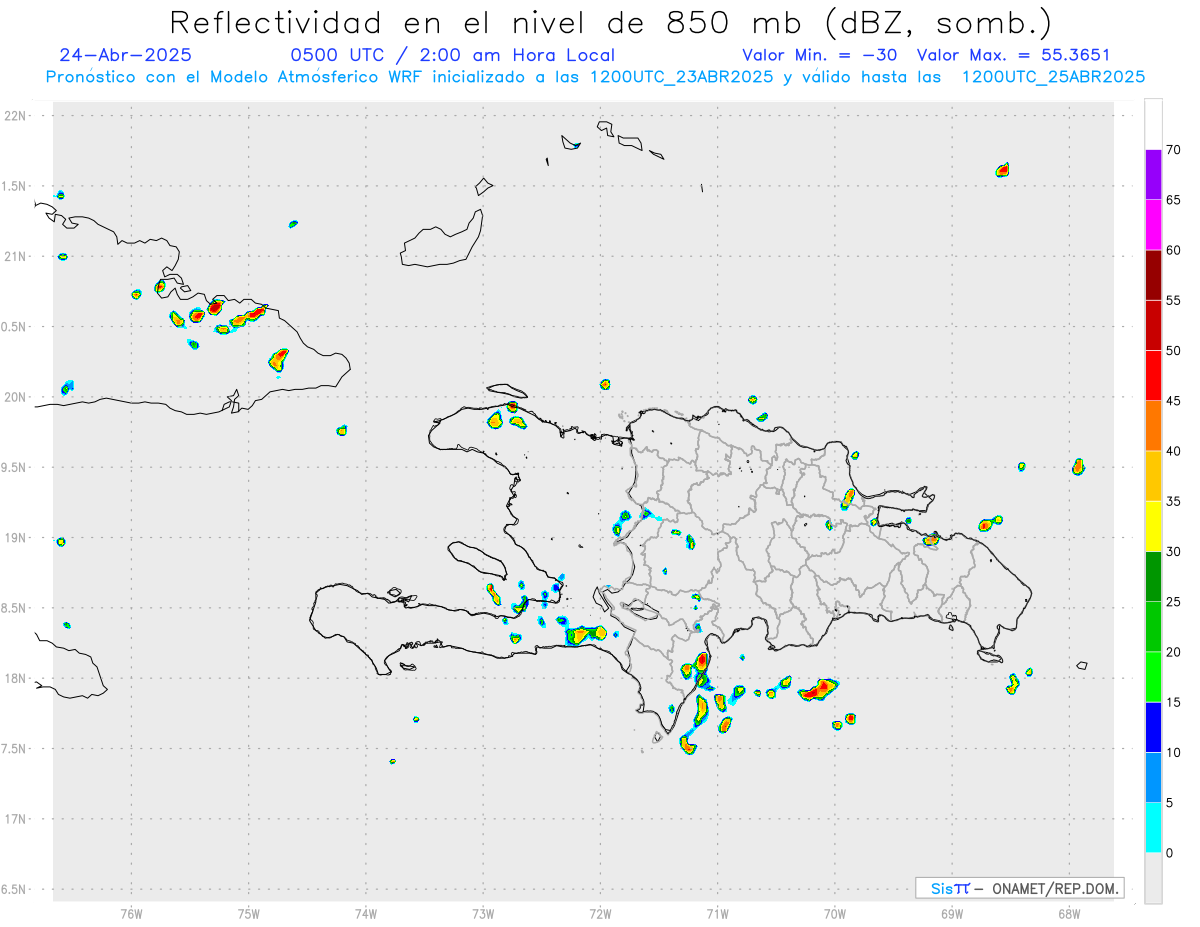
Task: Click the colorbar value label '20'
Action: point(1173,652)
